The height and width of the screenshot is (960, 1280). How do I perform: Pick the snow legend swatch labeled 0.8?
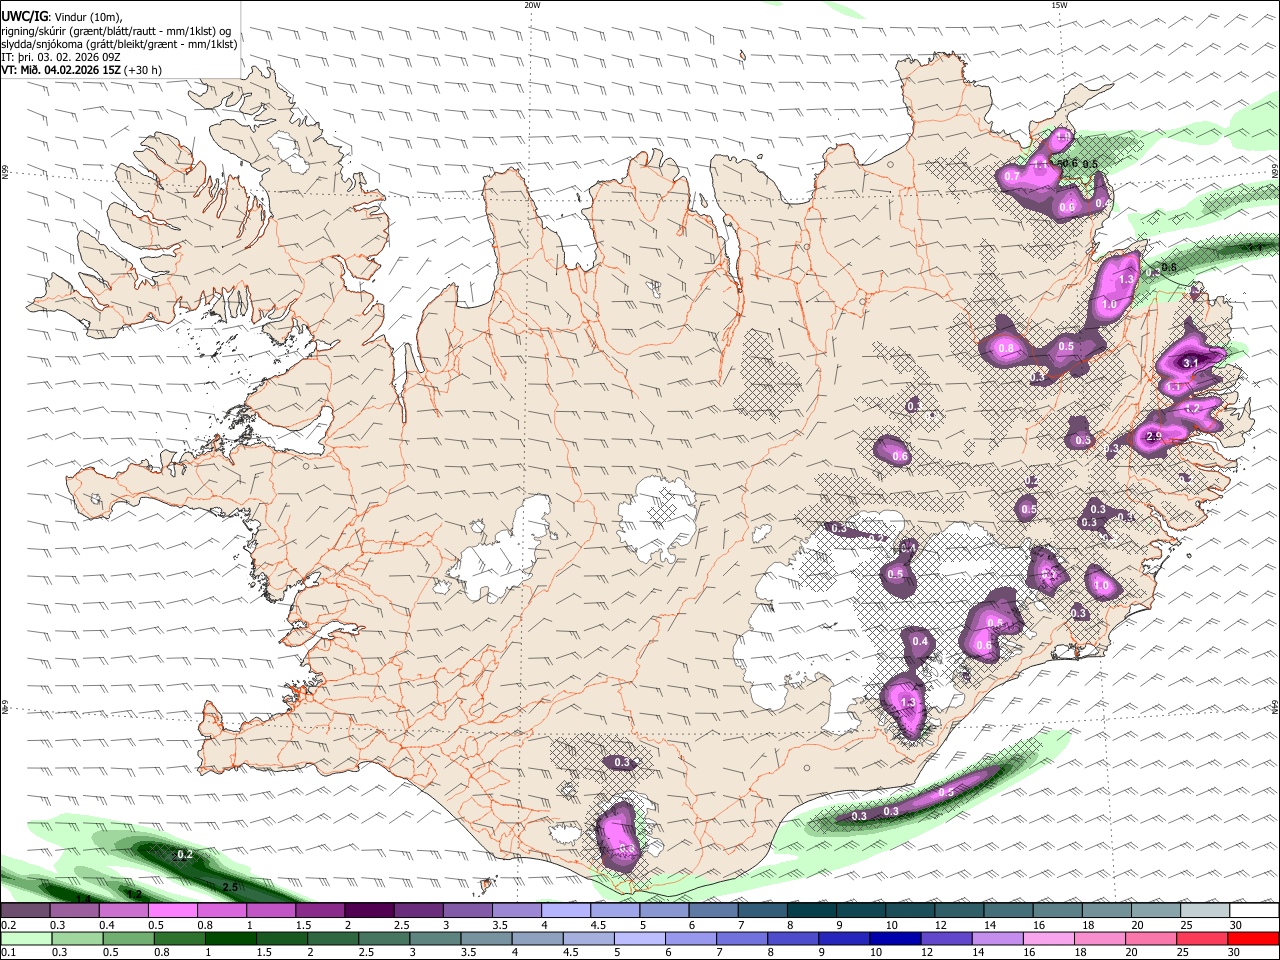coord(221,911)
